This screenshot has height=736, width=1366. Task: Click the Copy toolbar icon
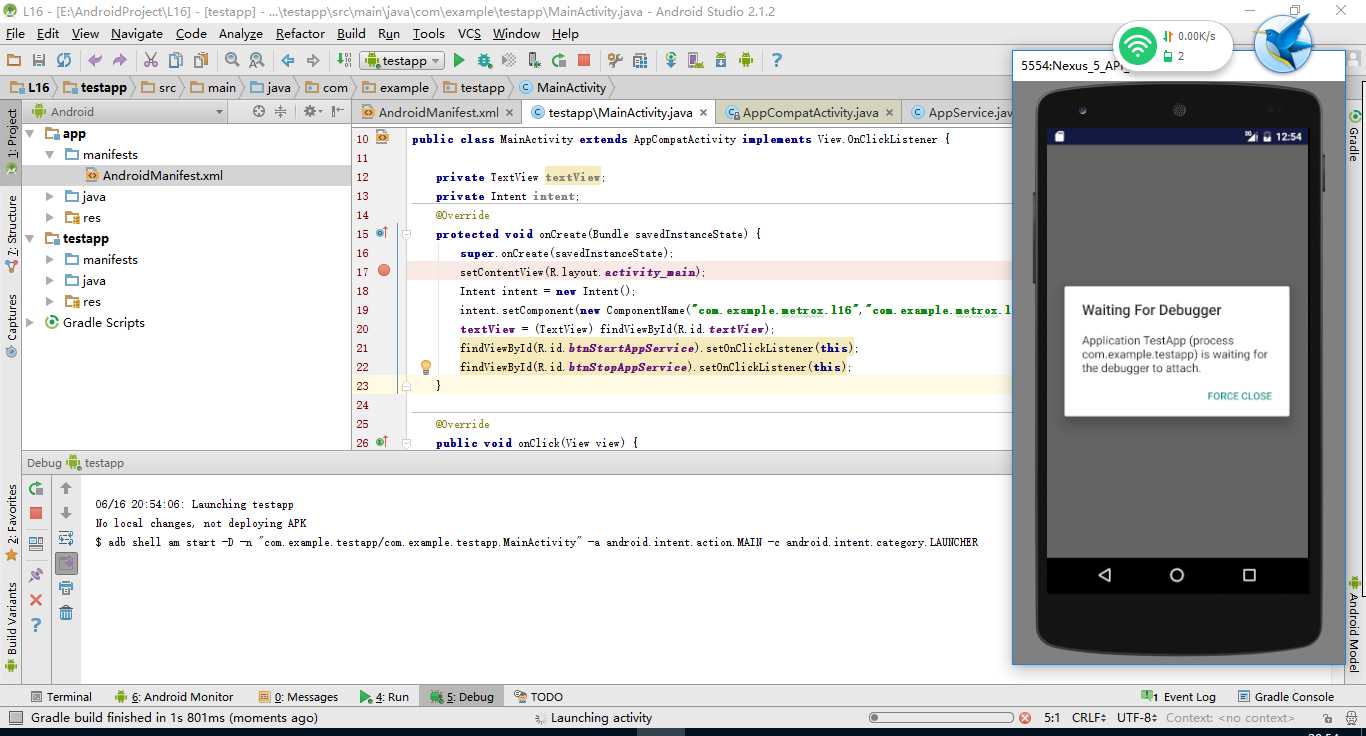coord(175,60)
